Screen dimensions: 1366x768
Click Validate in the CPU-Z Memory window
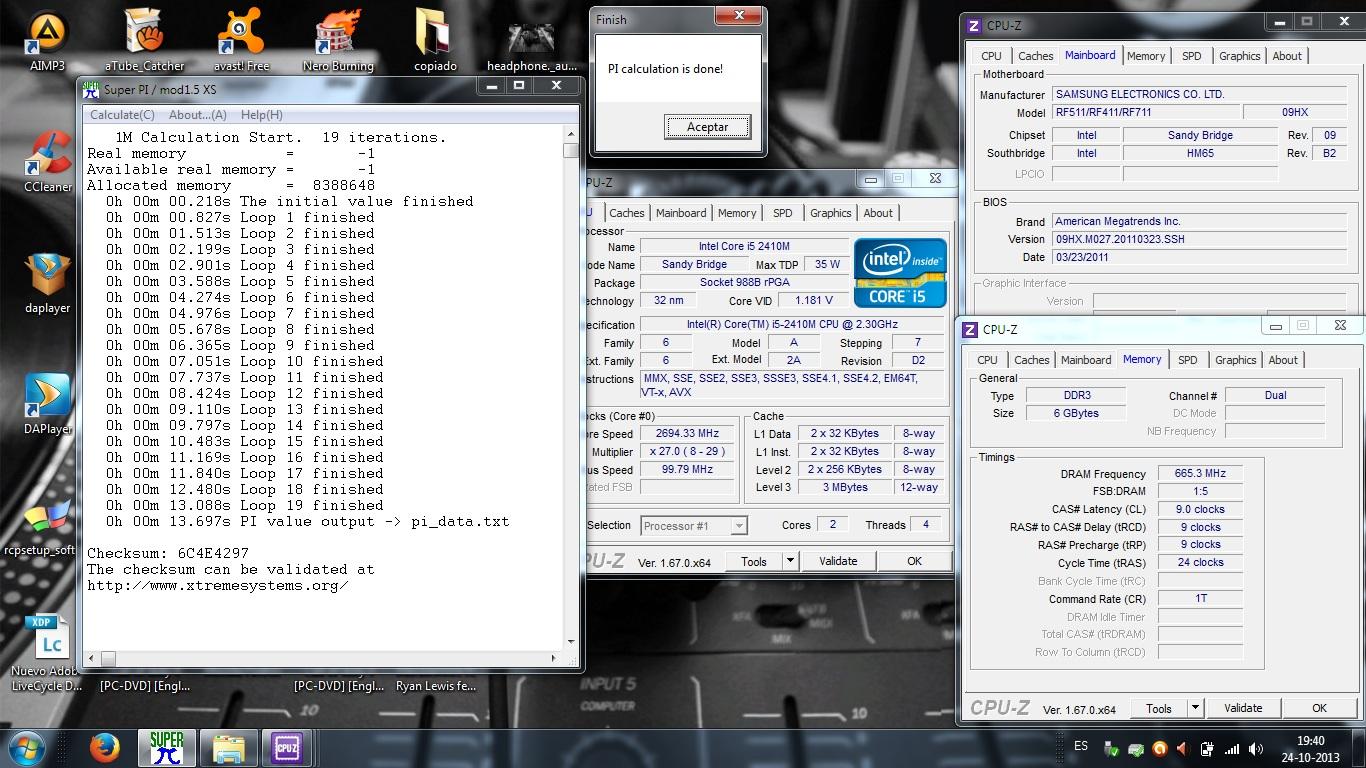(x=1243, y=708)
